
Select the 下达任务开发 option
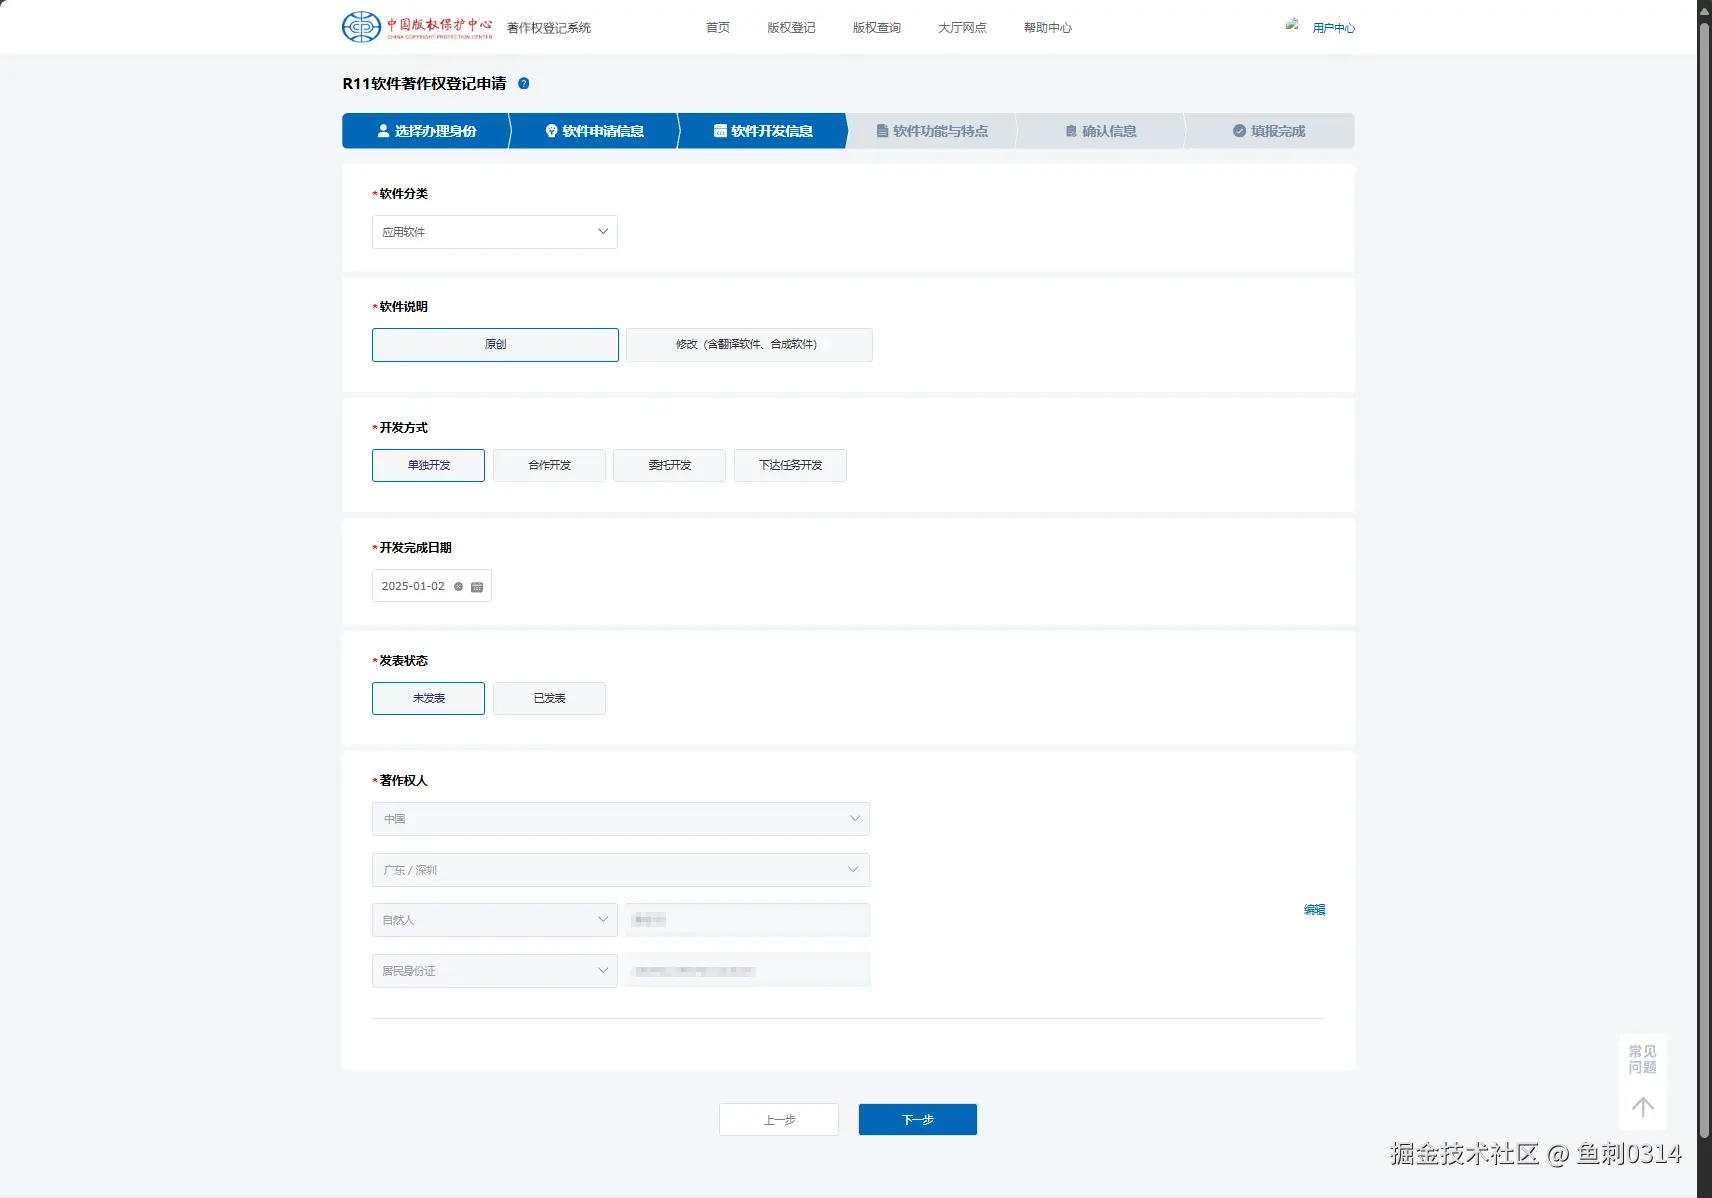[x=790, y=466]
